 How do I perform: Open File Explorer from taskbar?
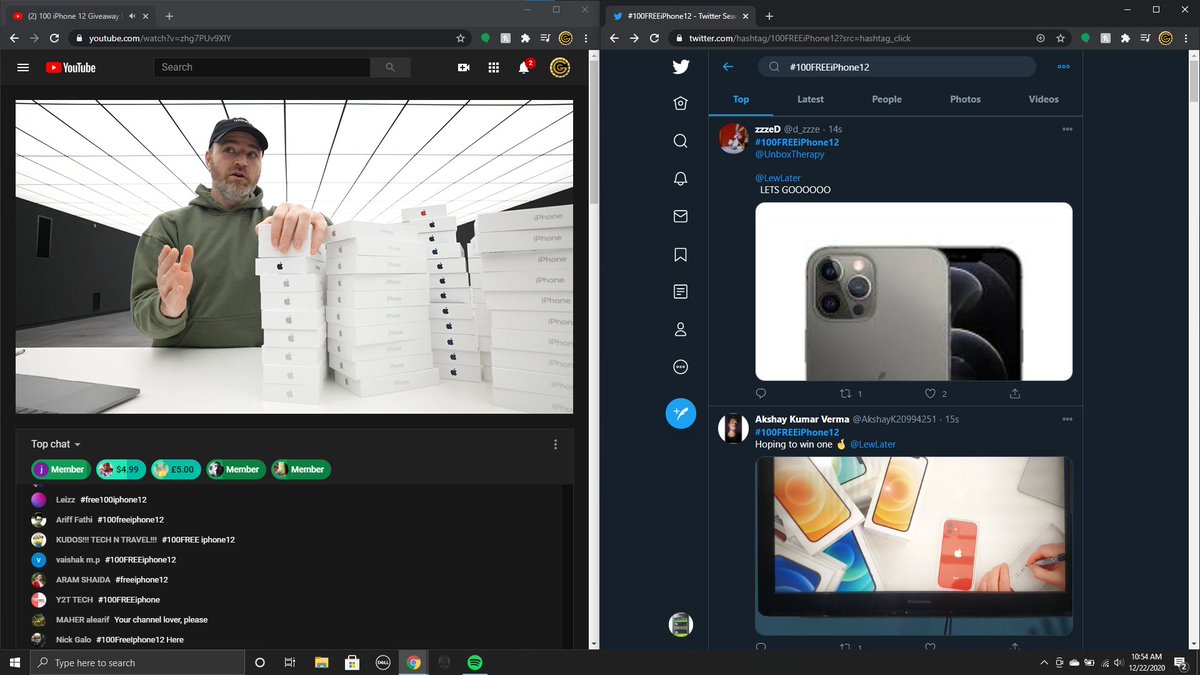[321, 663]
